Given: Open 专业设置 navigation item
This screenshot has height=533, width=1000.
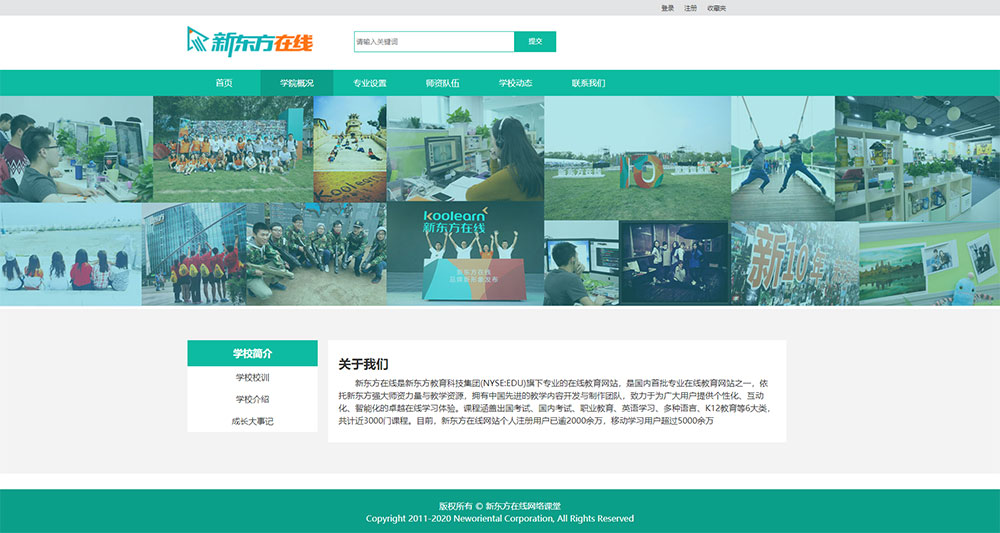Looking at the screenshot, I should (x=370, y=83).
